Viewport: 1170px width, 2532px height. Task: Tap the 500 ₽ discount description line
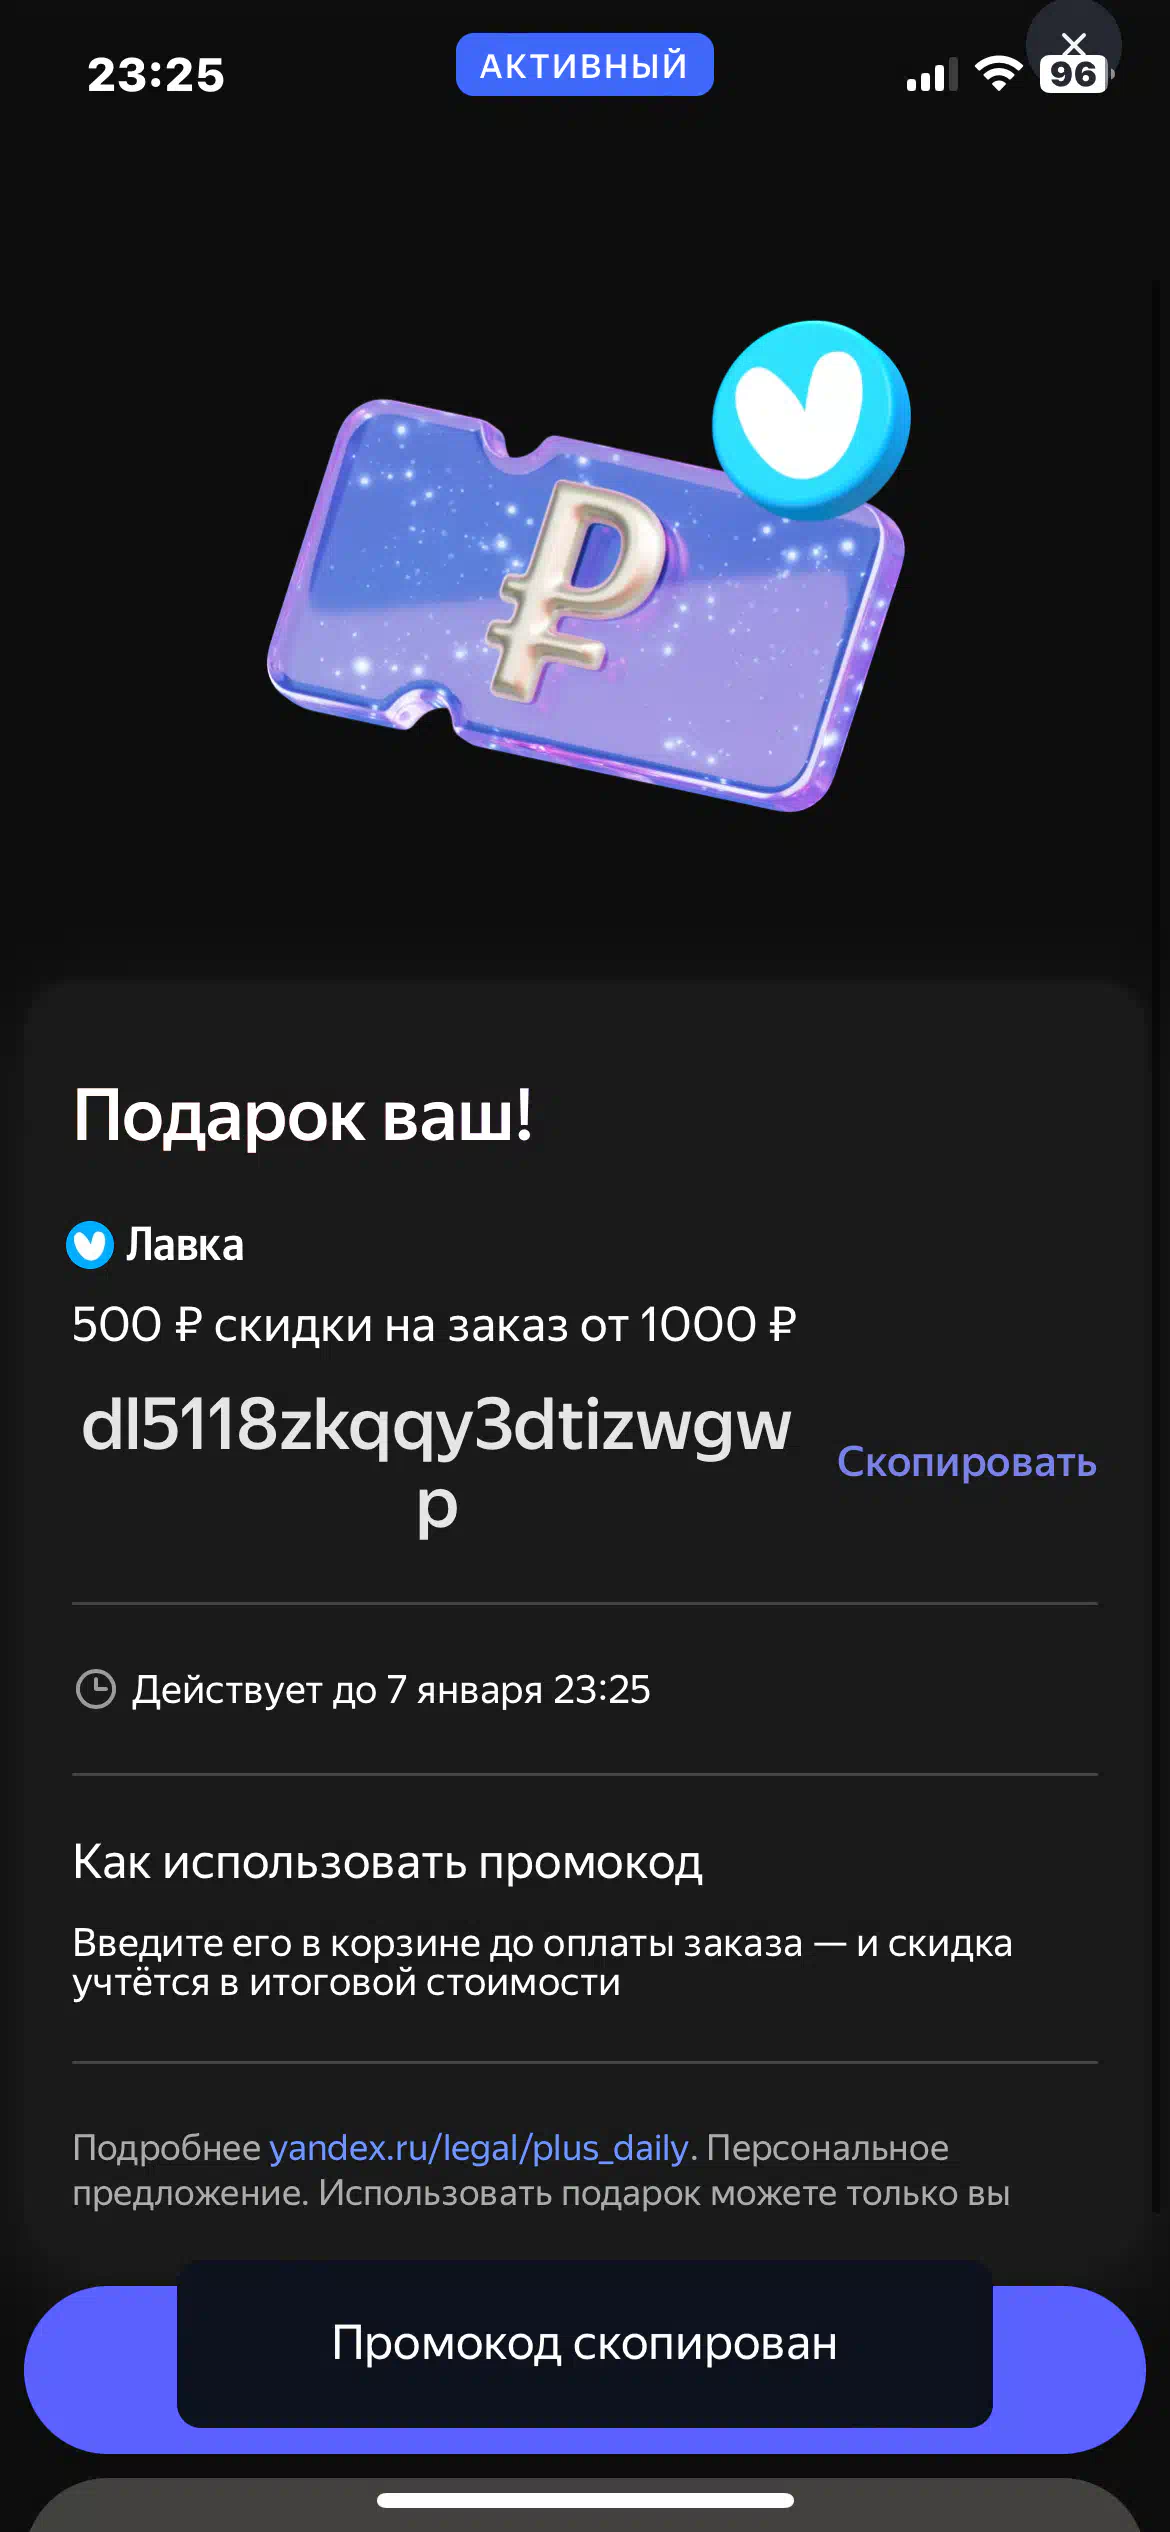(434, 1325)
